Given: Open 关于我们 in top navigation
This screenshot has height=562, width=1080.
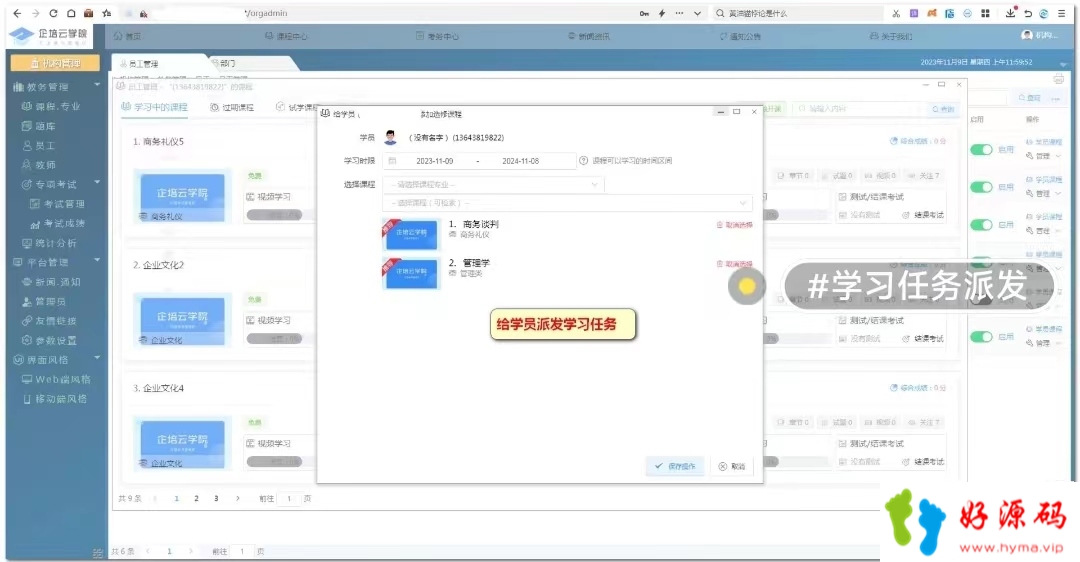Looking at the screenshot, I should (x=891, y=36).
